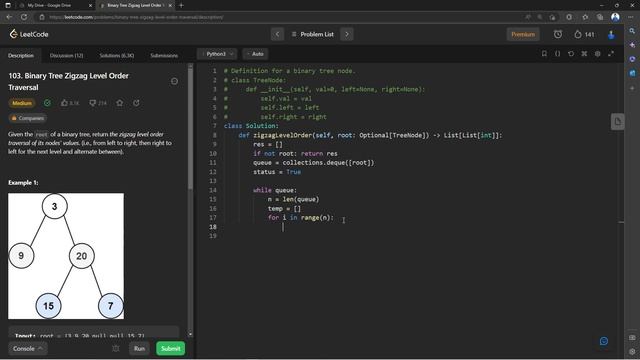Click the Example 1 tree image
This screenshot has height=360, width=640.
point(66,256)
